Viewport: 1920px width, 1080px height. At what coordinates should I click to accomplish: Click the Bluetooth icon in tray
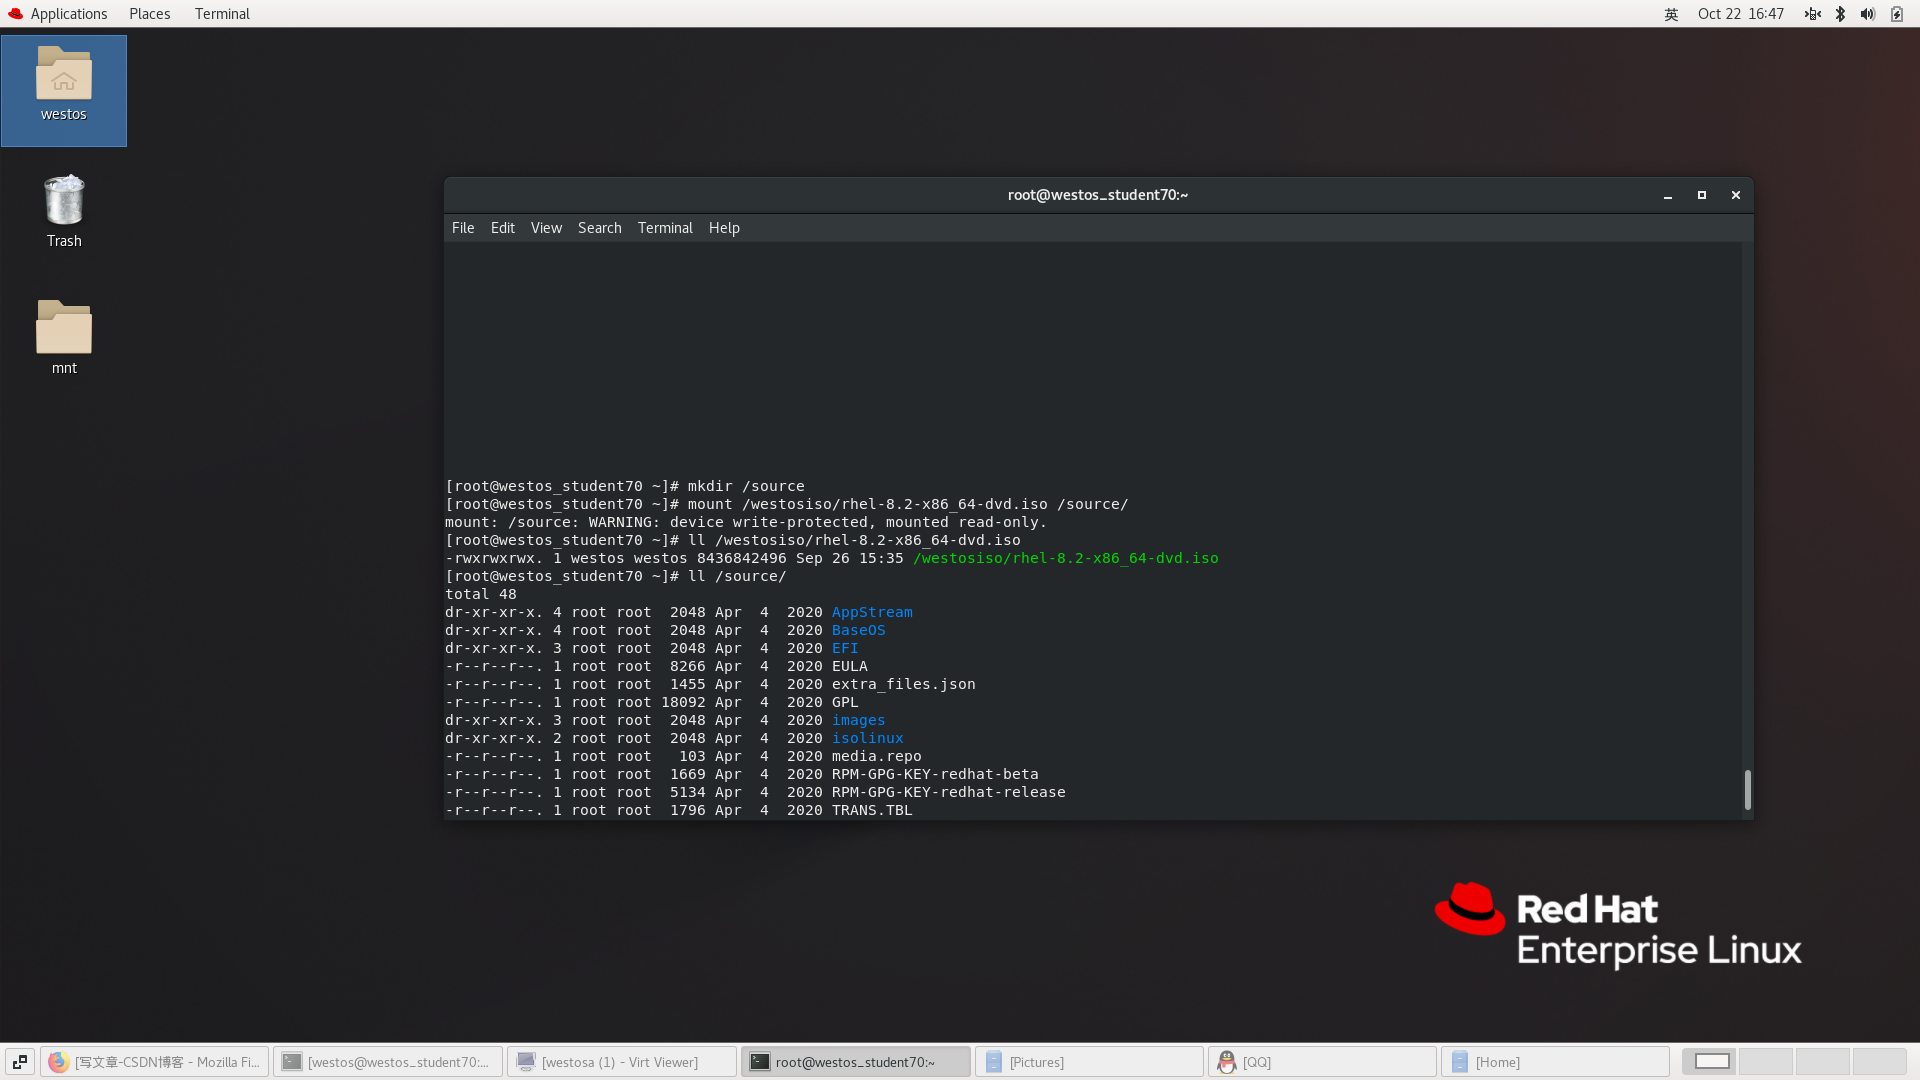pyautogui.click(x=1840, y=14)
